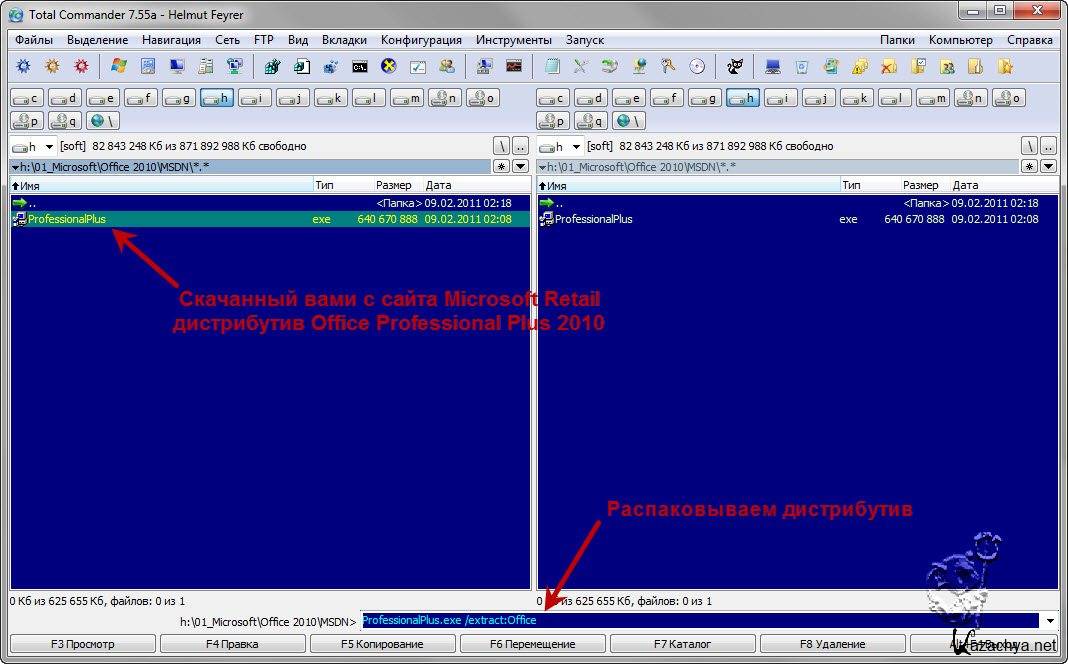
Task: Open the Инструменты menu
Action: [513, 40]
